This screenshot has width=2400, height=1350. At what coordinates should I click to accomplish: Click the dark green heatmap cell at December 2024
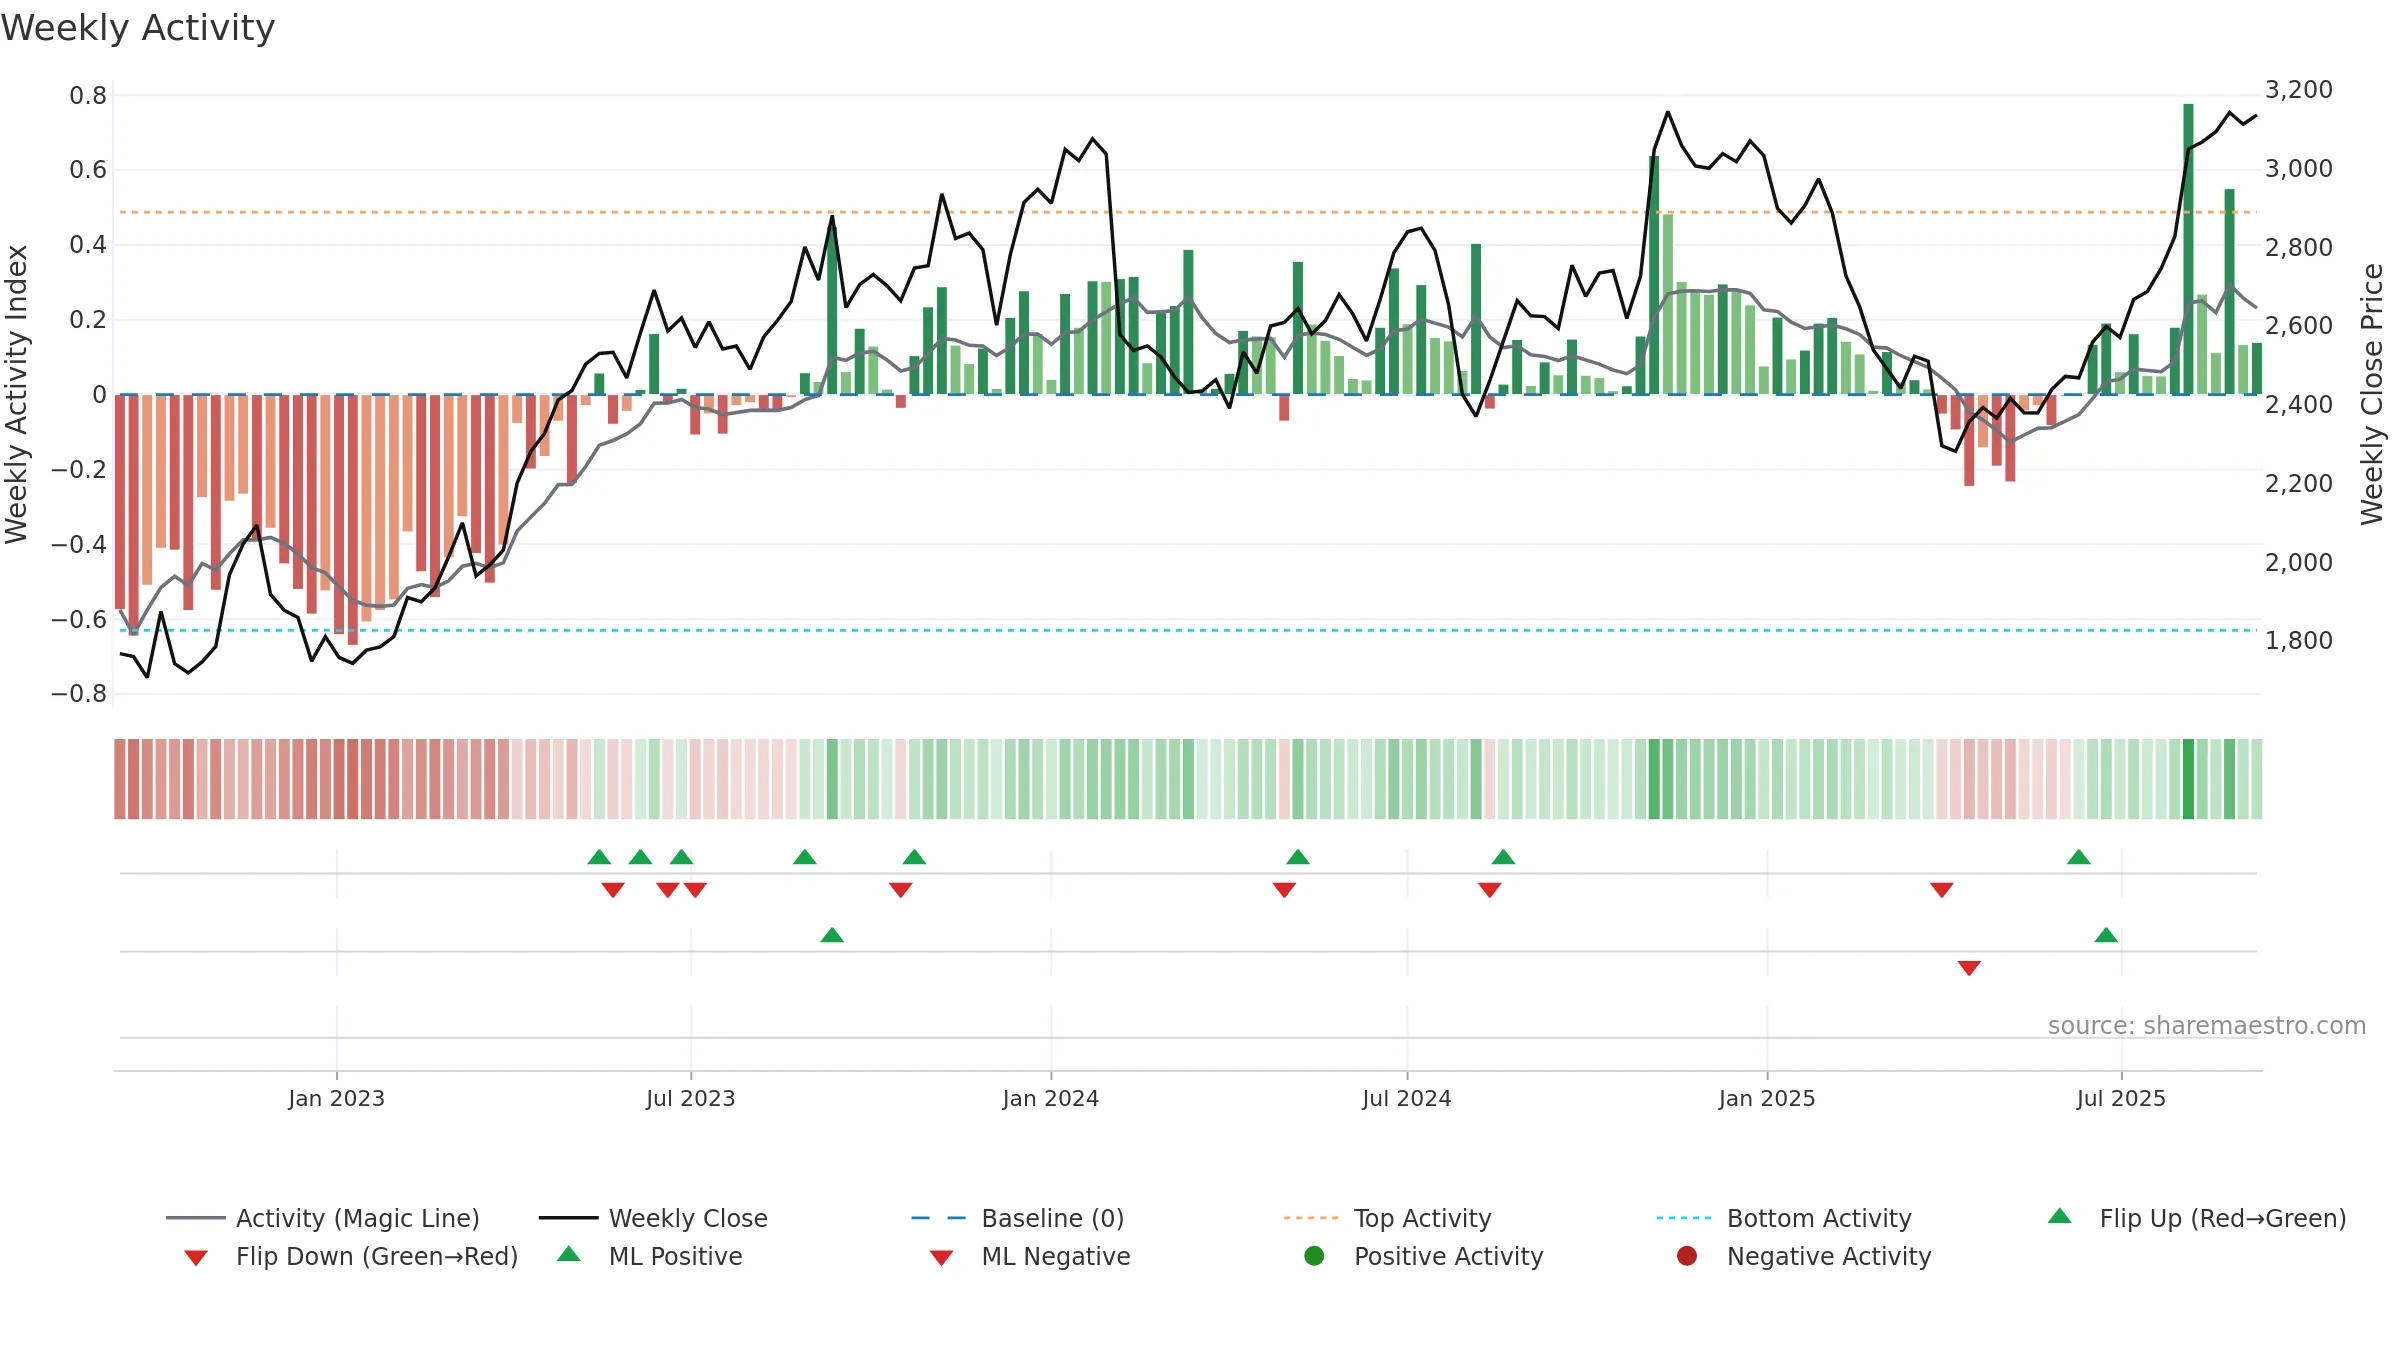tap(1654, 779)
